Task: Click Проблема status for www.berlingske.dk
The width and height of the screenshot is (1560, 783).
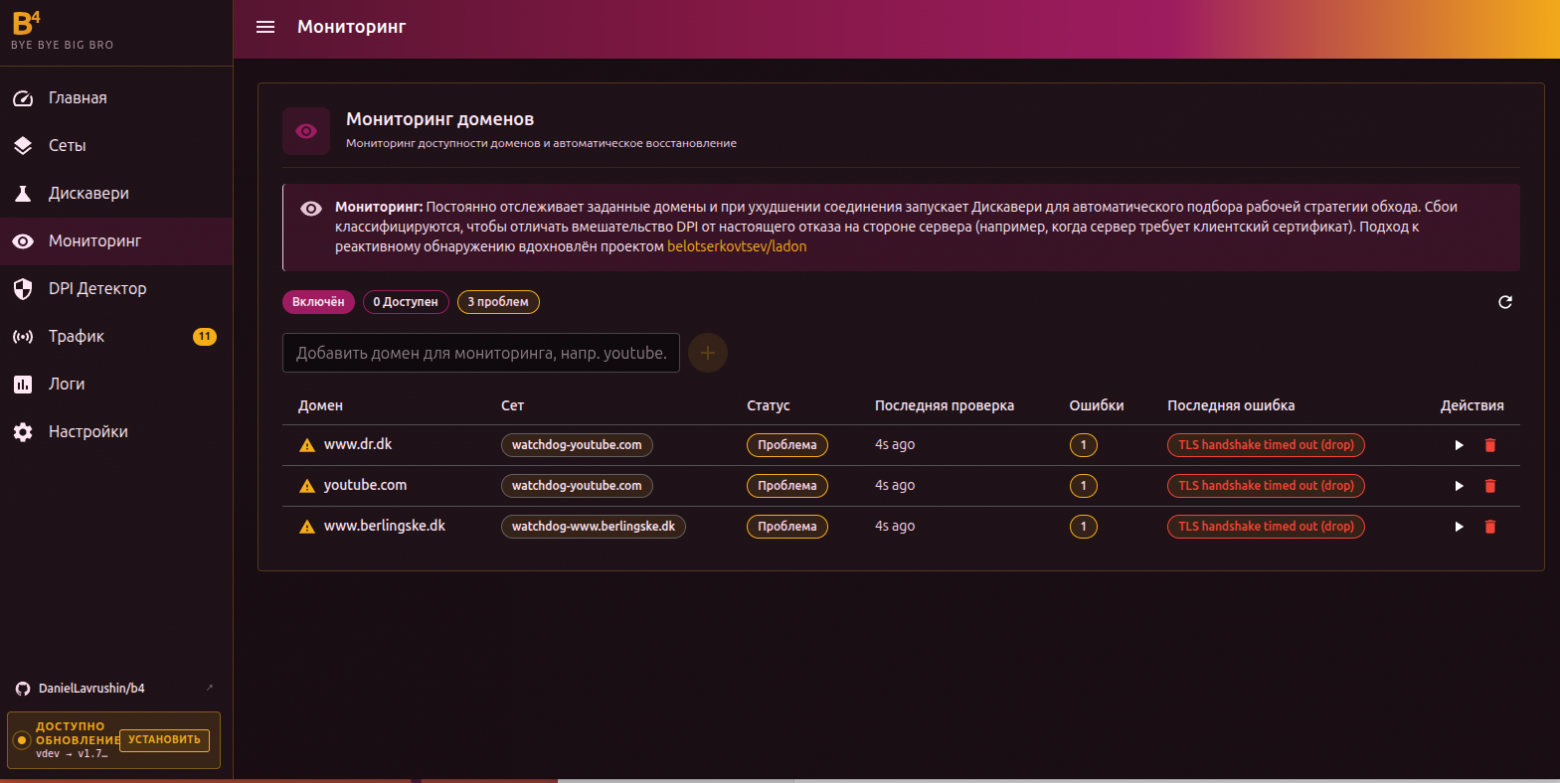Action: (787, 526)
